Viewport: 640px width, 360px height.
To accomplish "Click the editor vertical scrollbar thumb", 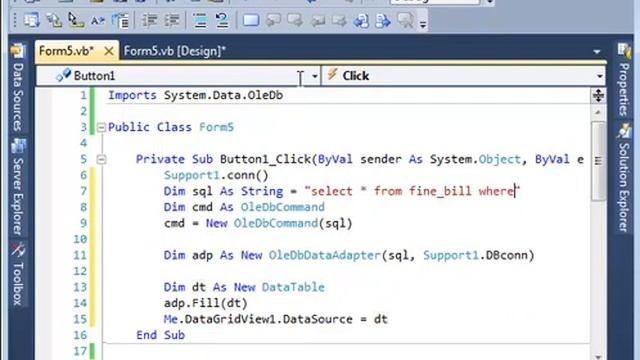I will pyautogui.click(x=598, y=161).
